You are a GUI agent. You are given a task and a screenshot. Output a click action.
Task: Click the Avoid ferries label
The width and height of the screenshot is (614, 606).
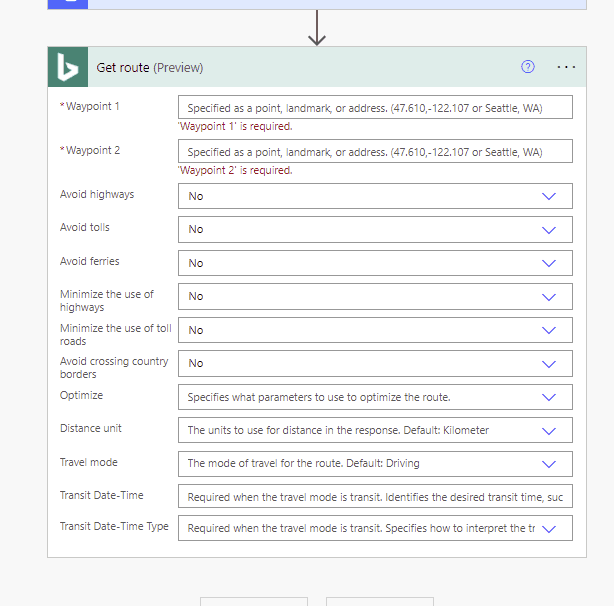pos(89,261)
